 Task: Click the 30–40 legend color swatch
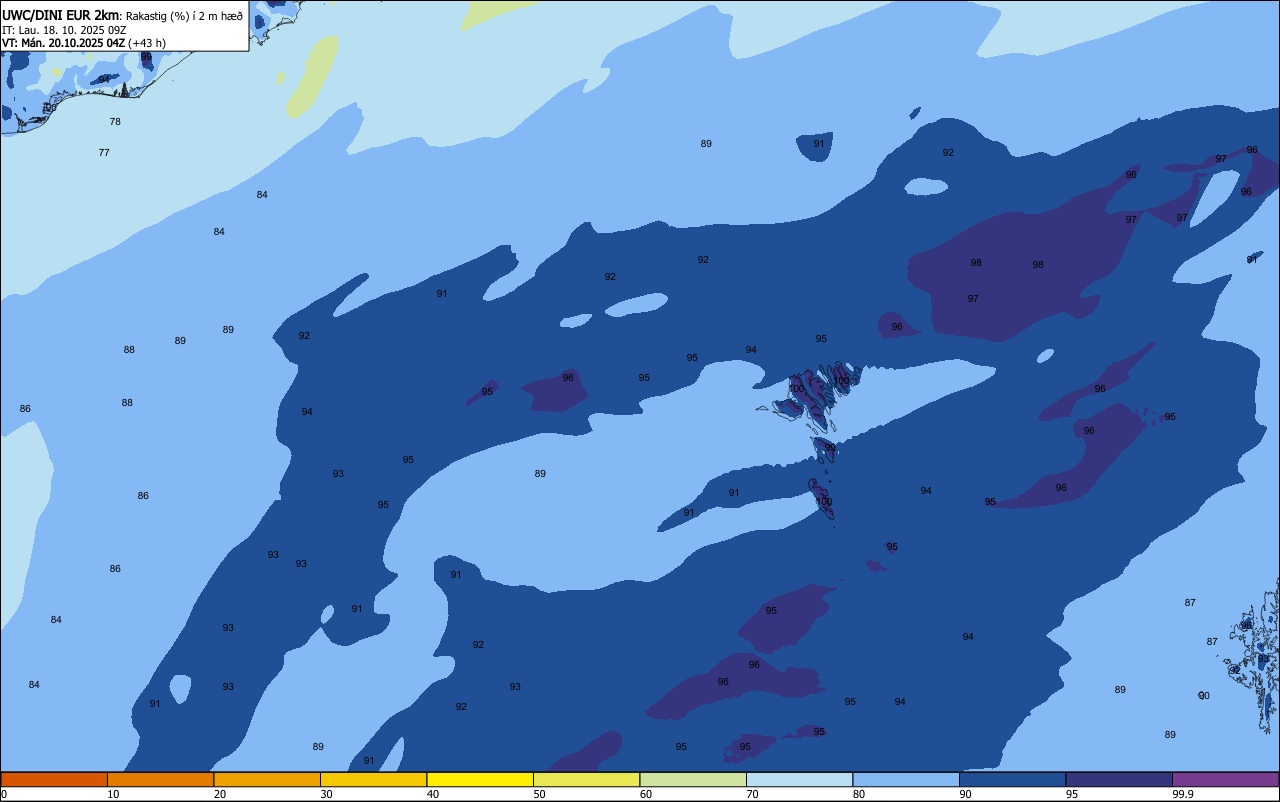point(373,779)
